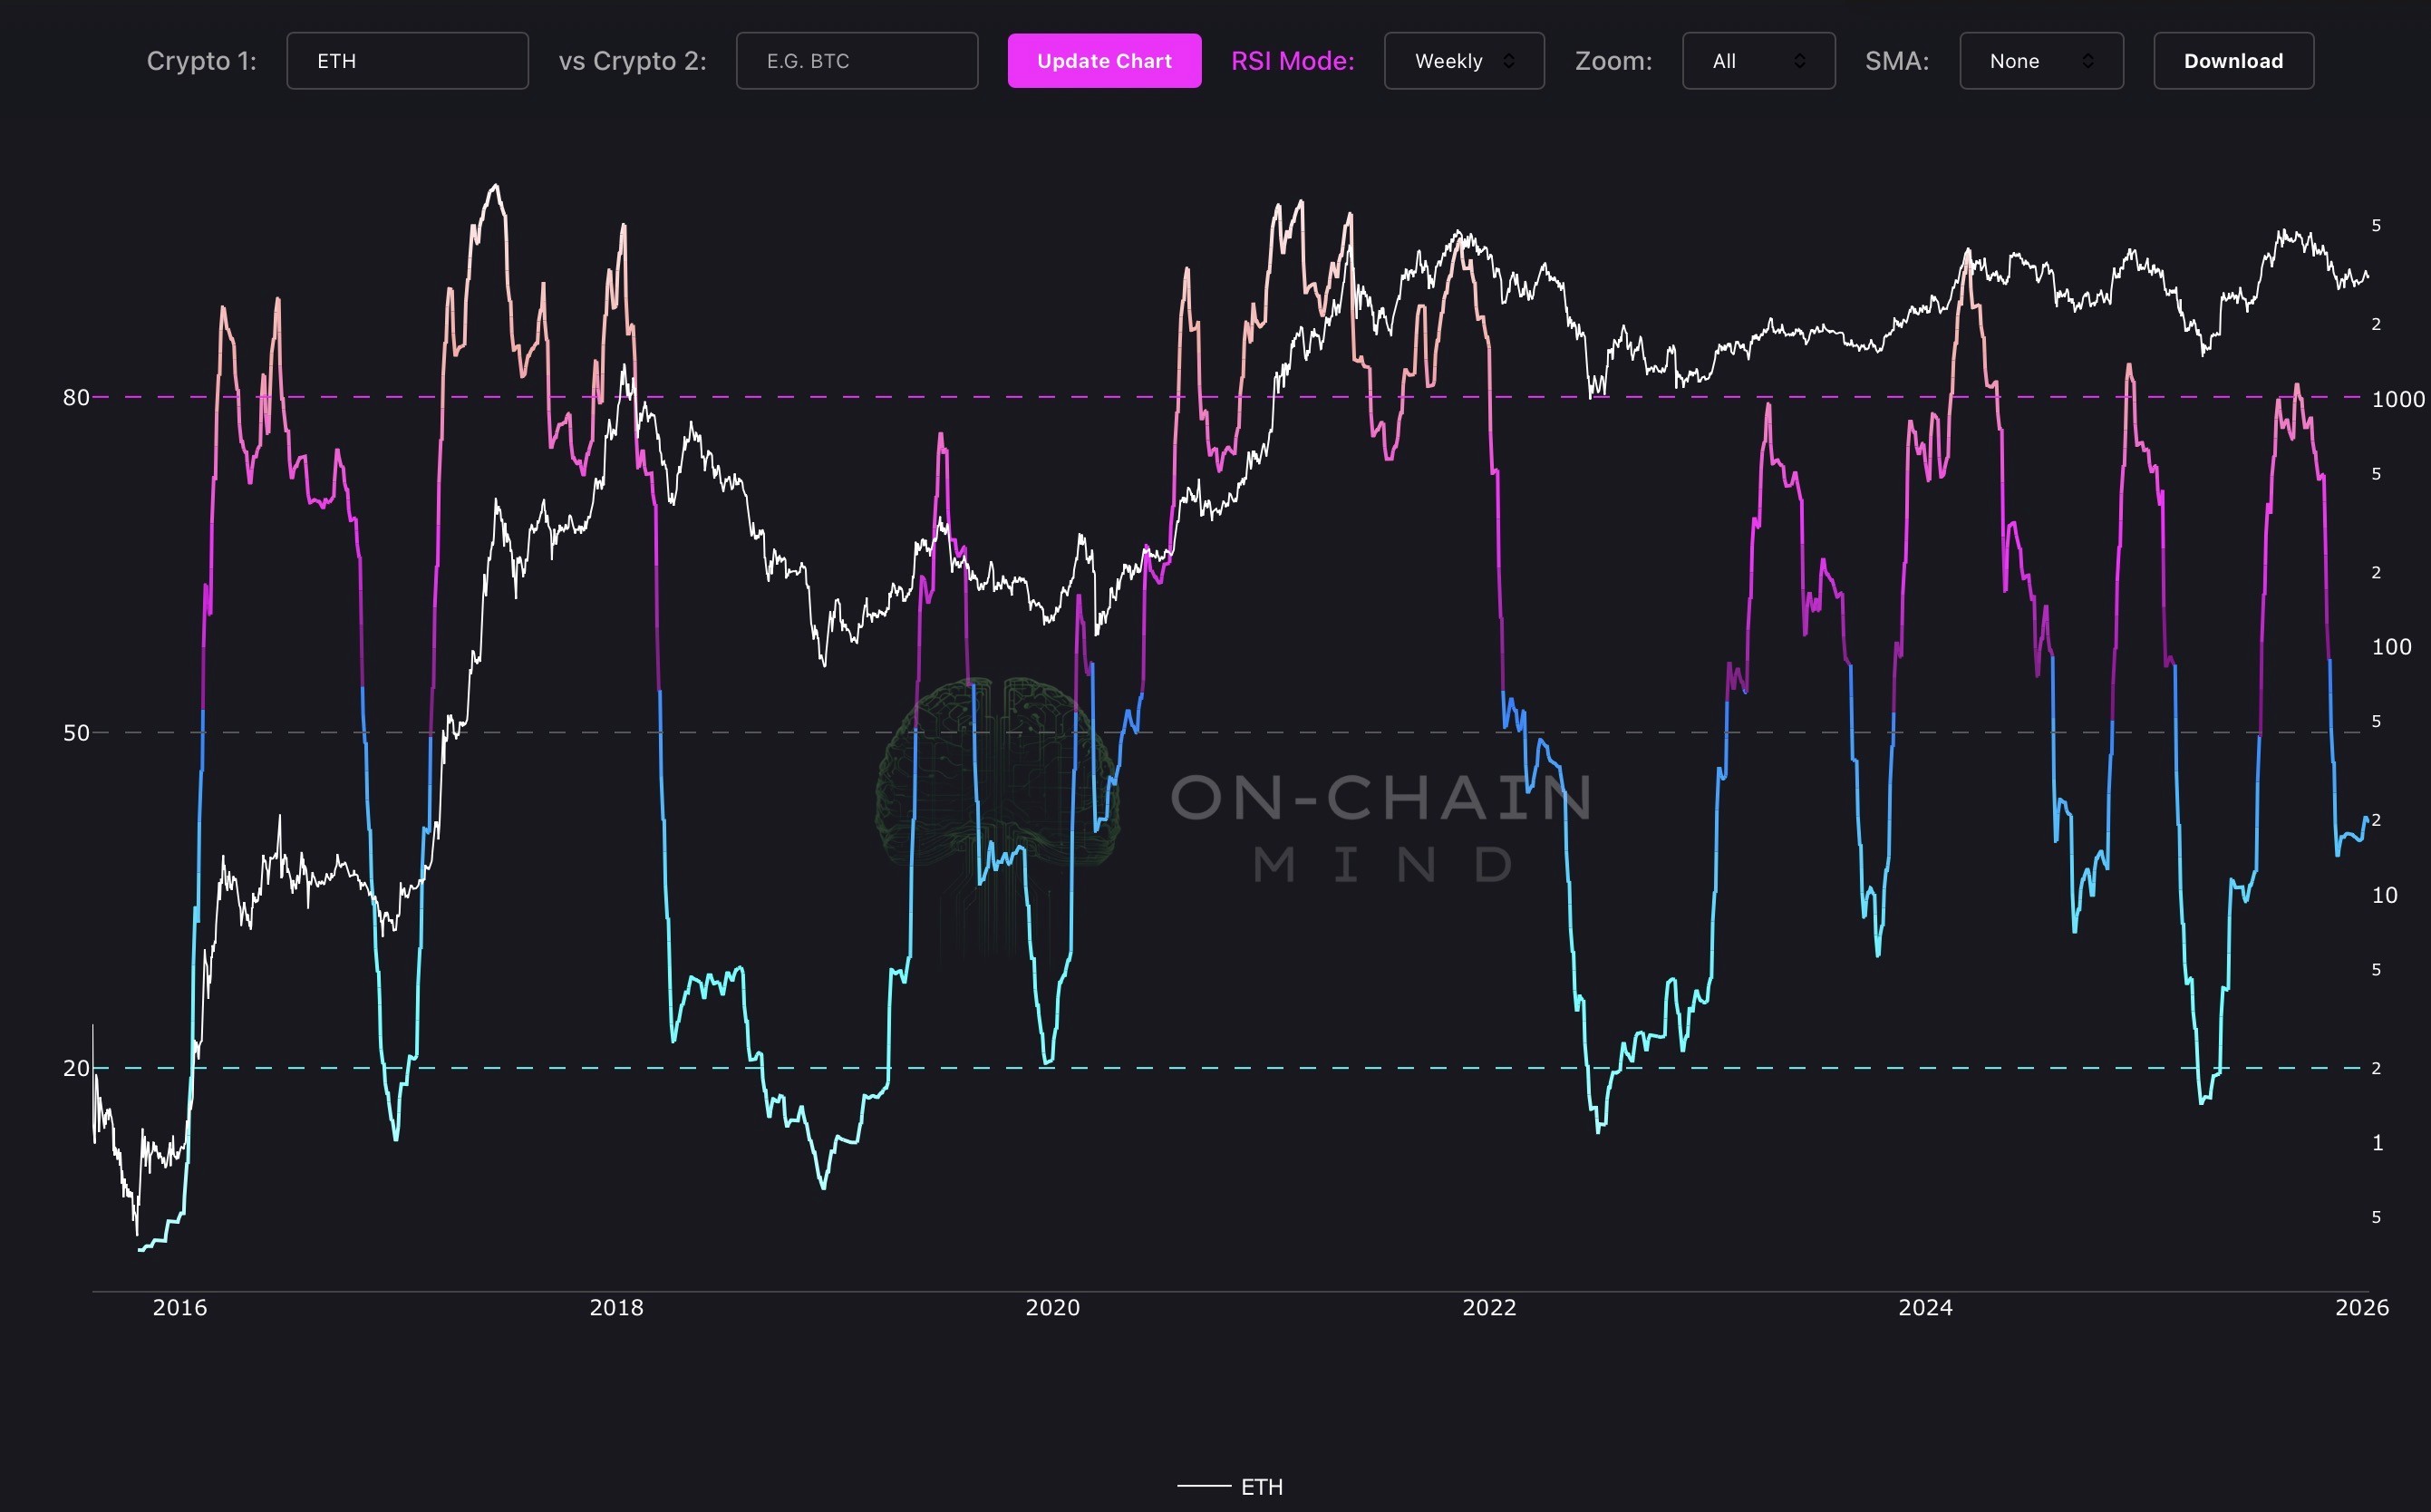The height and width of the screenshot is (1512, 2431).
Task: Toggle the ETH legend entry
Action: click(x=1261, y=1487)
